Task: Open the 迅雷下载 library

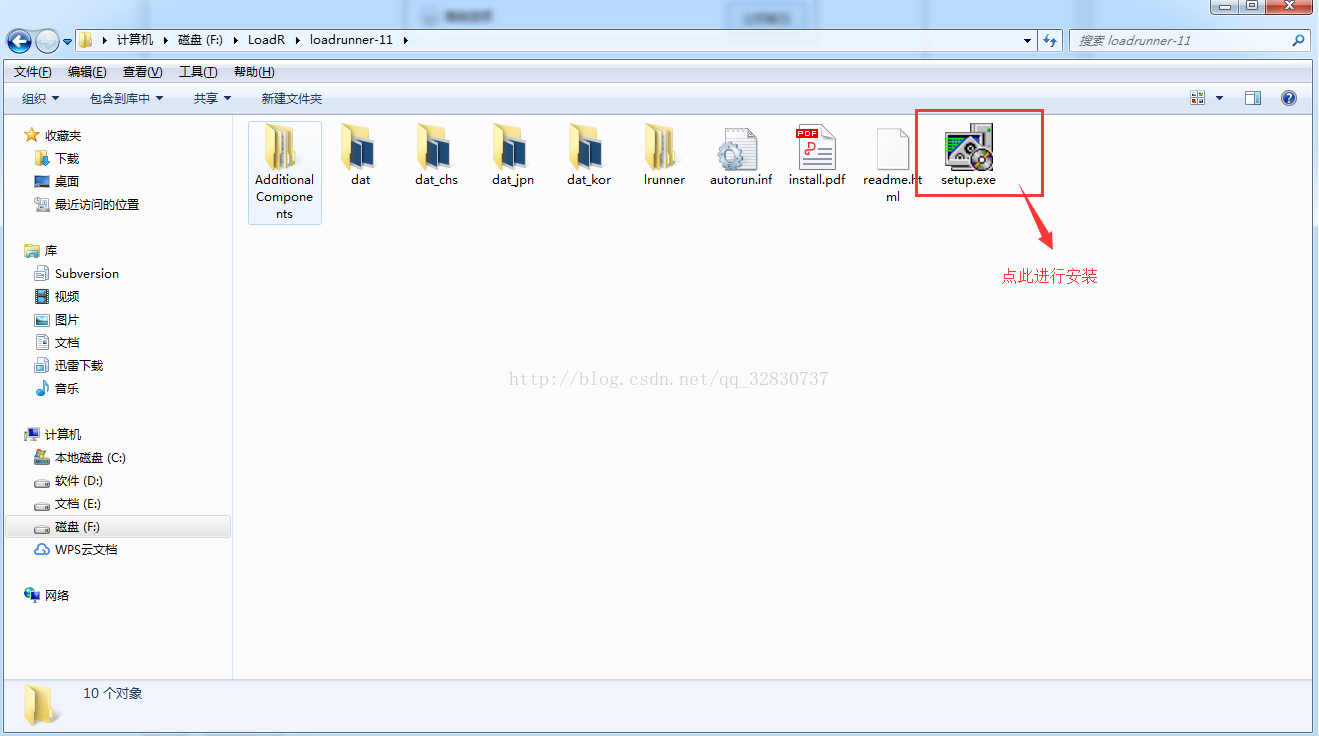Action: [x=79, y=365]
